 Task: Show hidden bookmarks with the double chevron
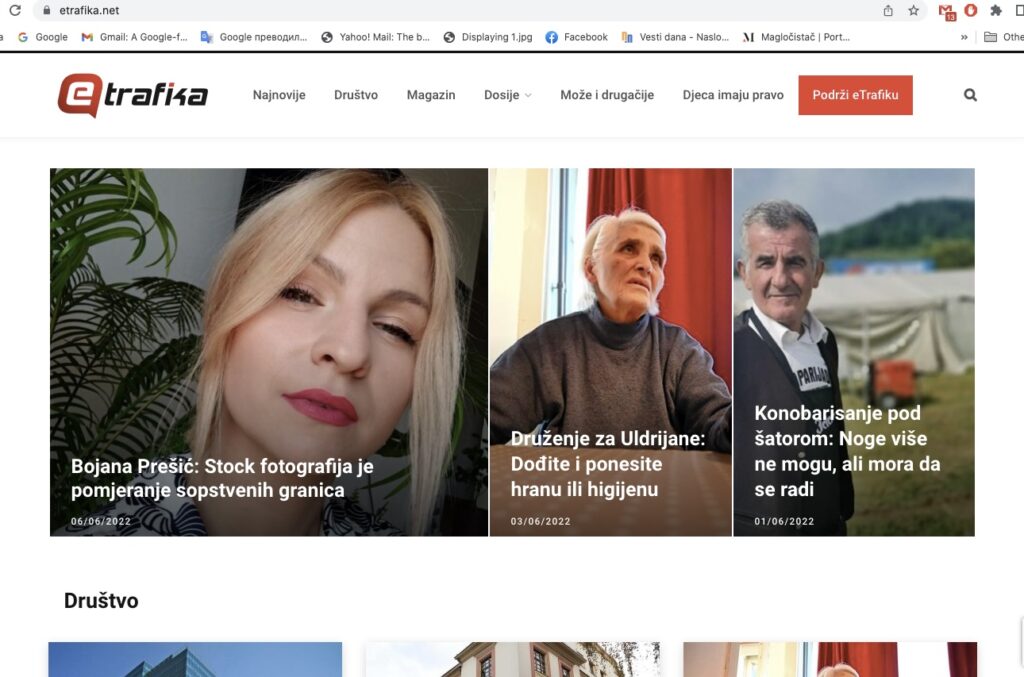(x=964, y=37)
